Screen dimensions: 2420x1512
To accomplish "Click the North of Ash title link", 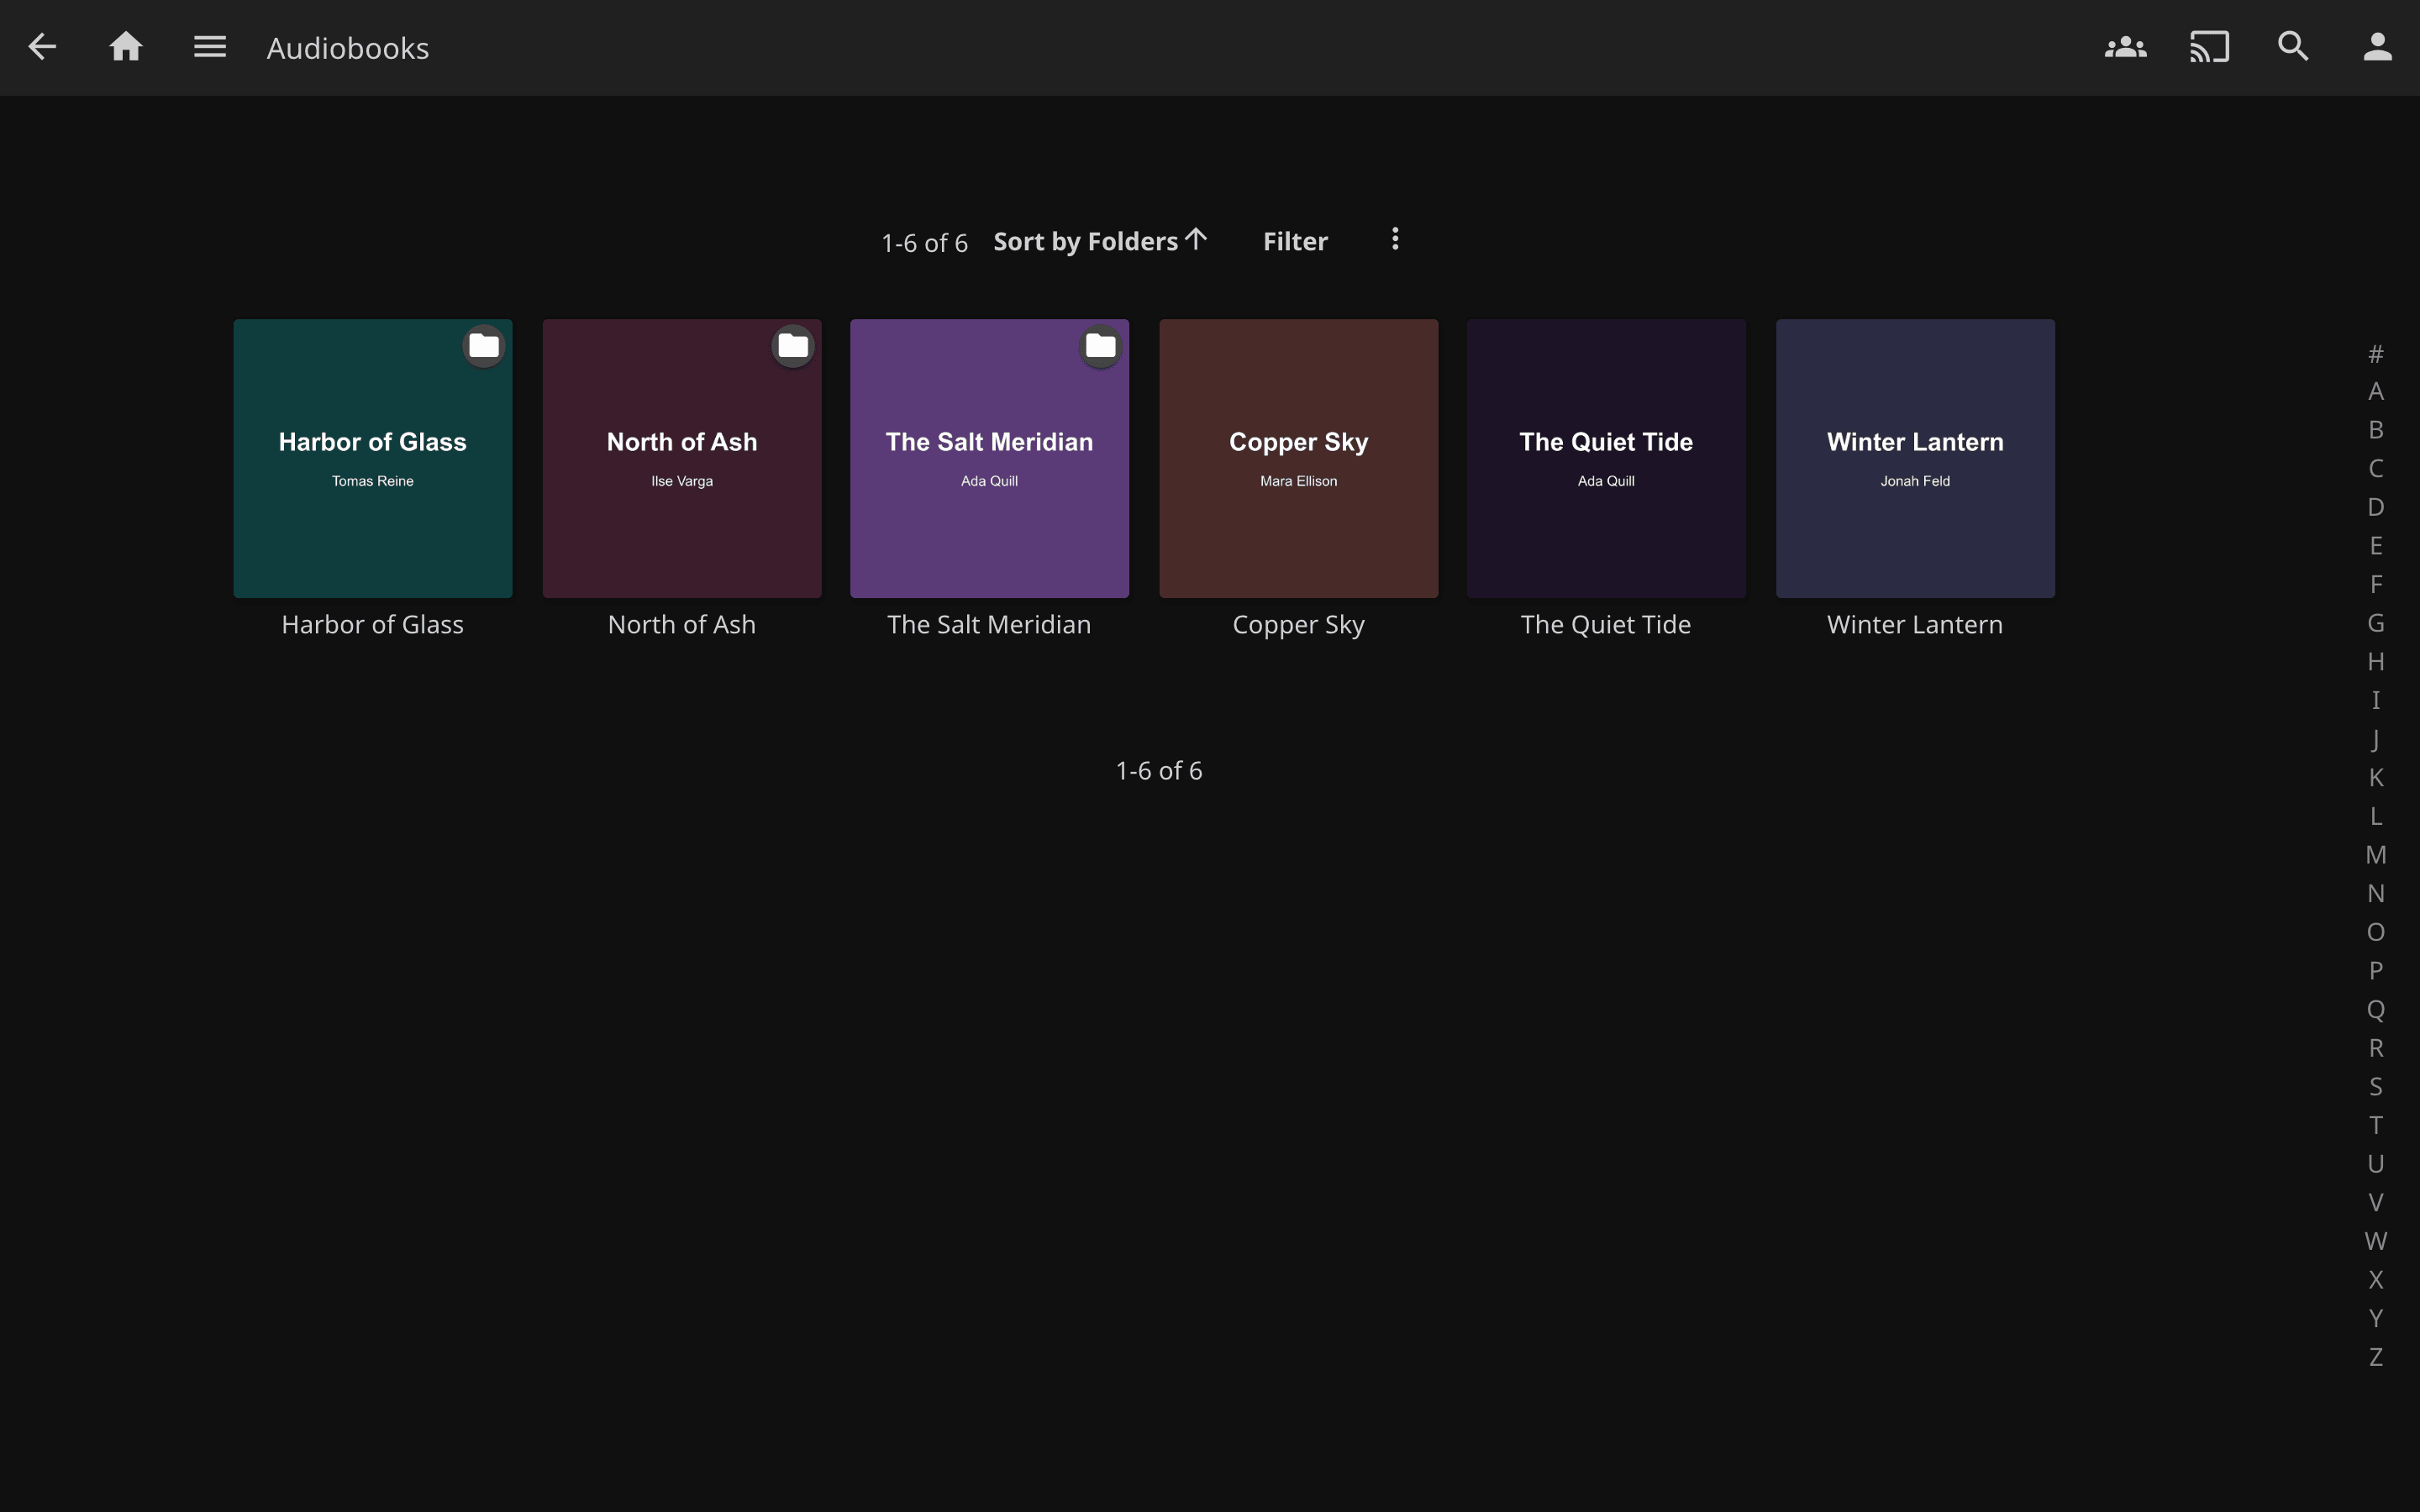I will 682,625.
